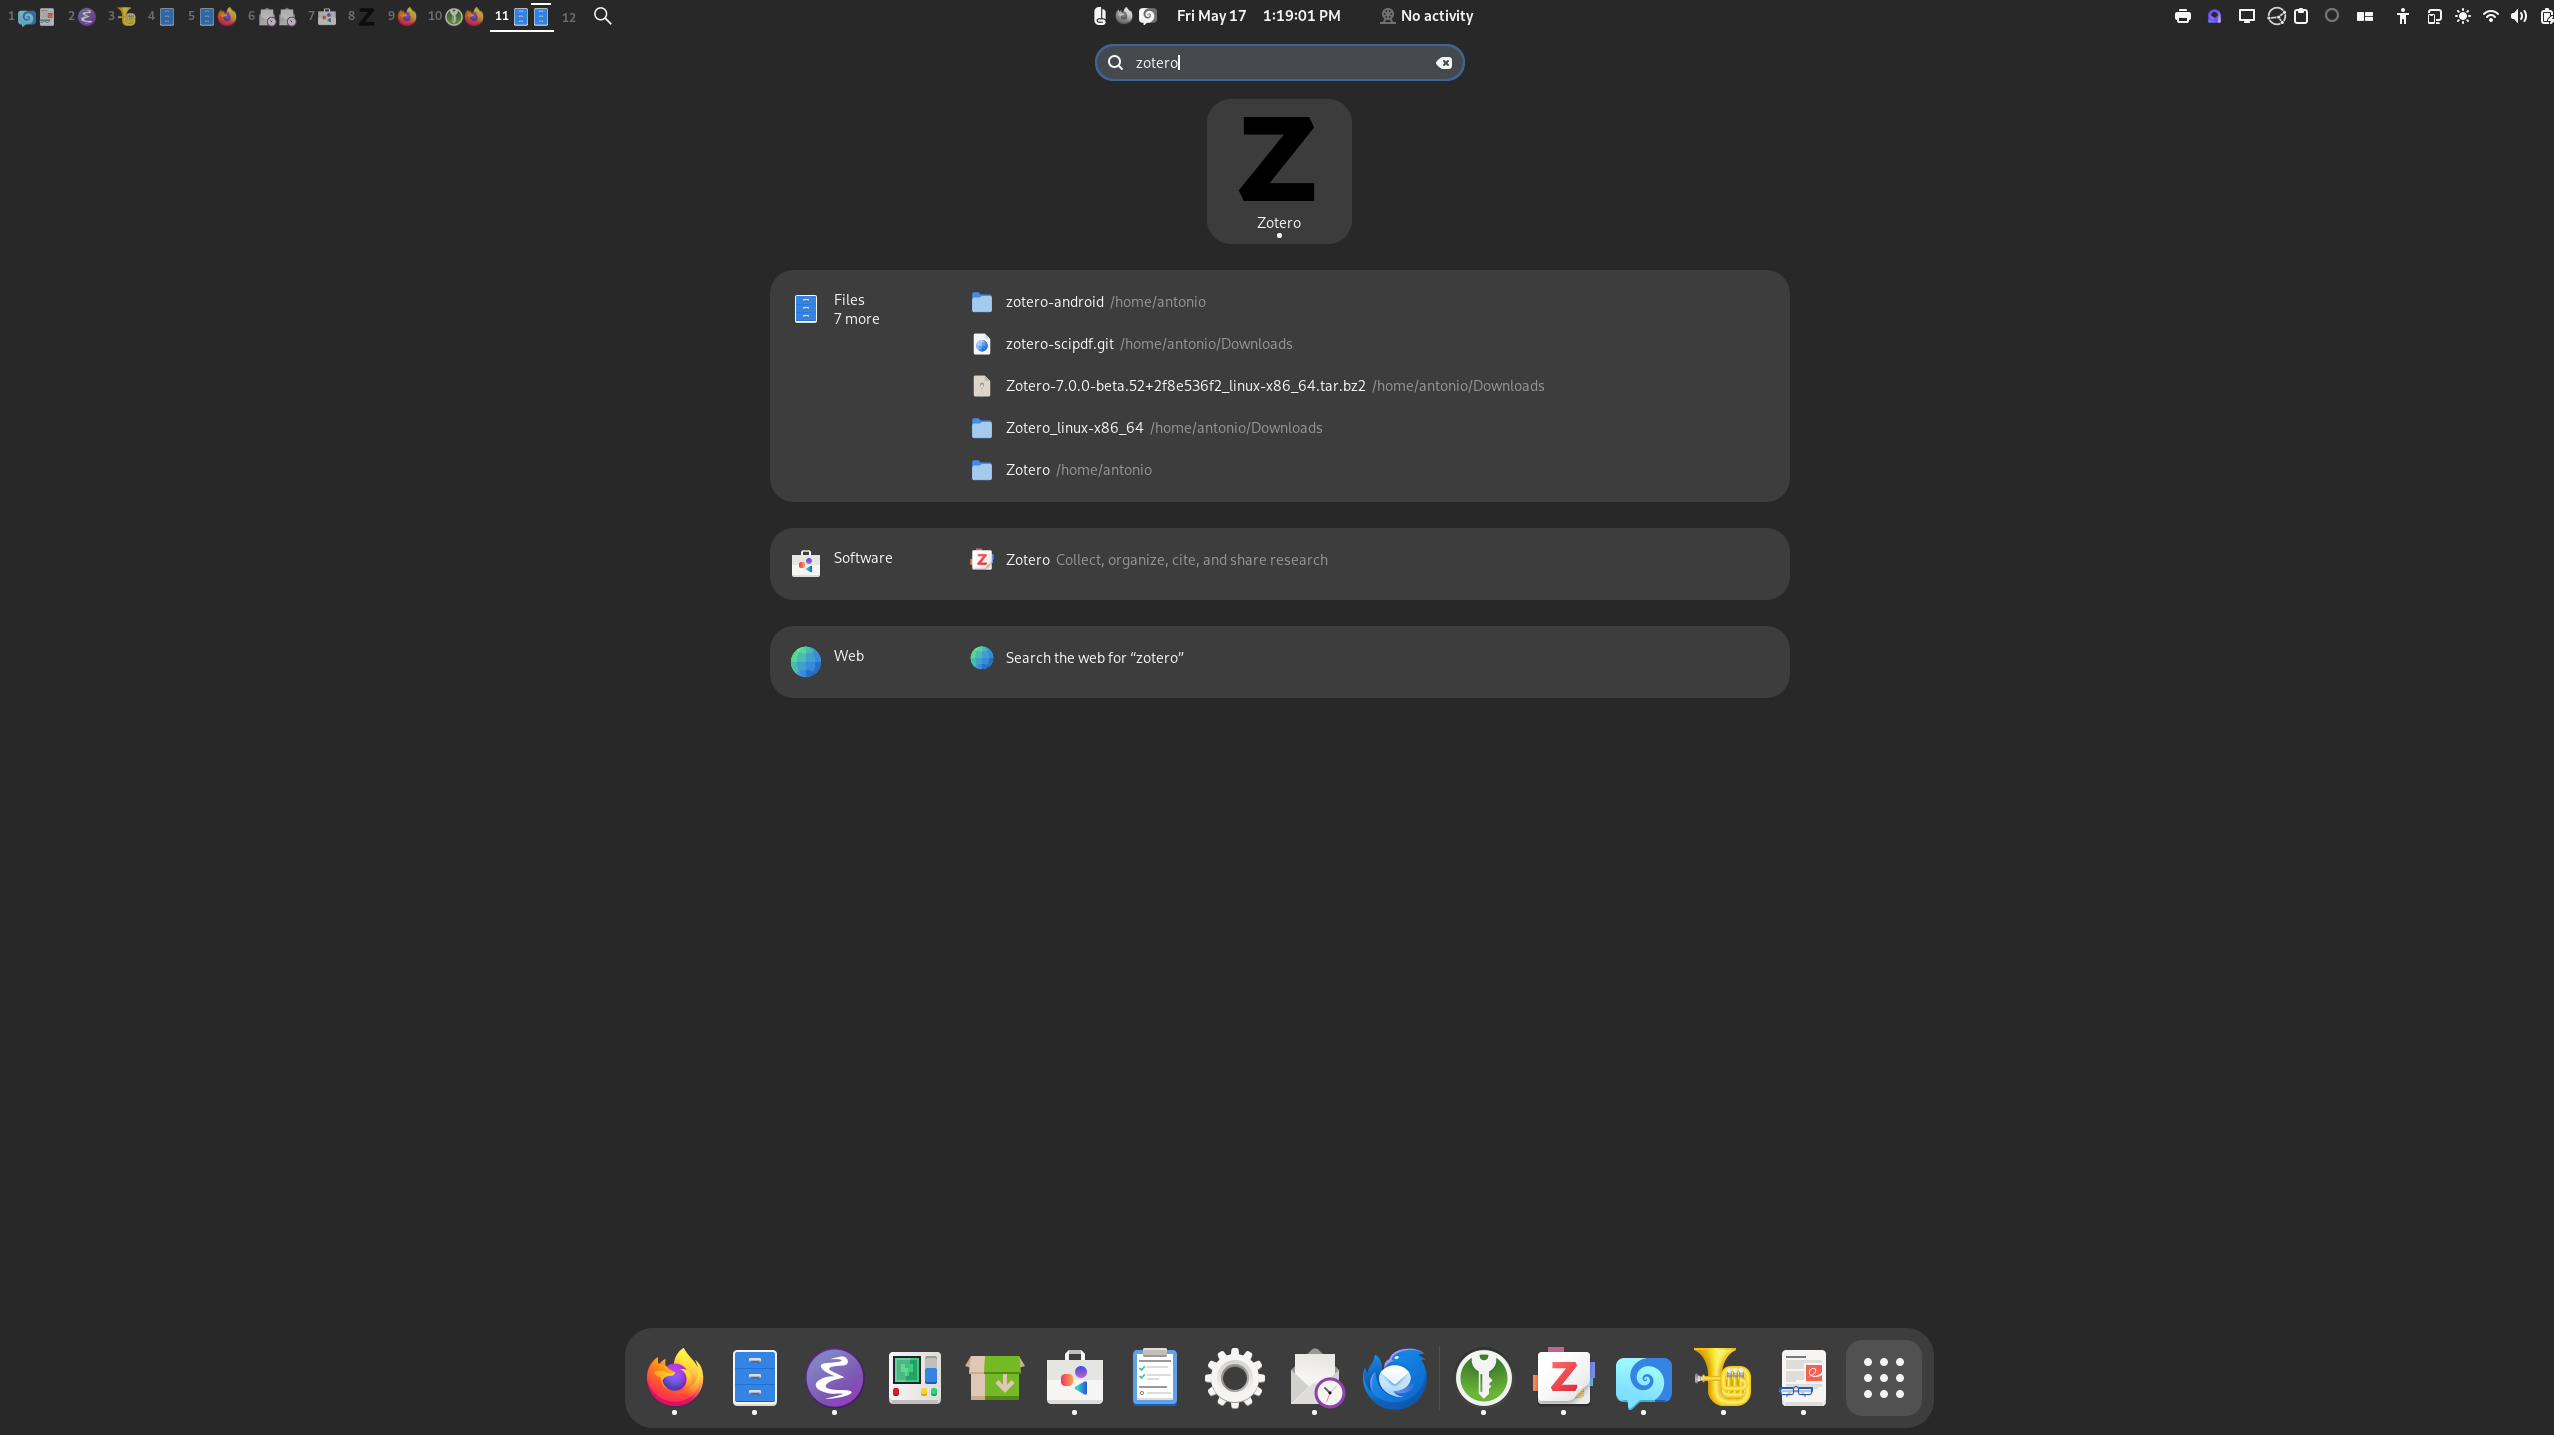Image resolution: width=2554 pixels, height=1435 pixels.
Task: Show all applications grid button
Action: pos(1883,1377)
